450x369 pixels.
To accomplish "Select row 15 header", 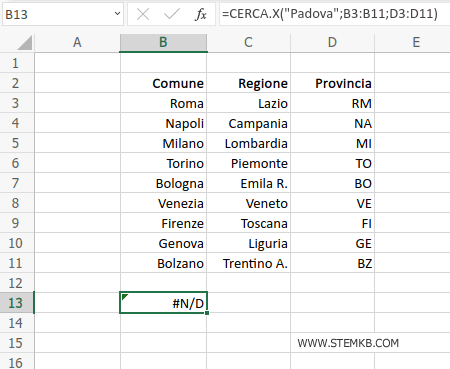I will (x=17, y=343).
